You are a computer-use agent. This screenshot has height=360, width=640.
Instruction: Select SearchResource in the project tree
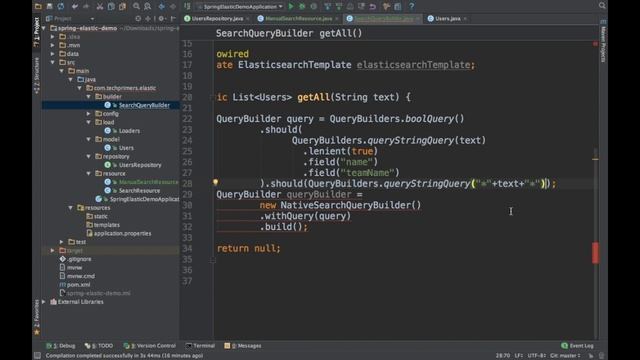click(139, 191)
